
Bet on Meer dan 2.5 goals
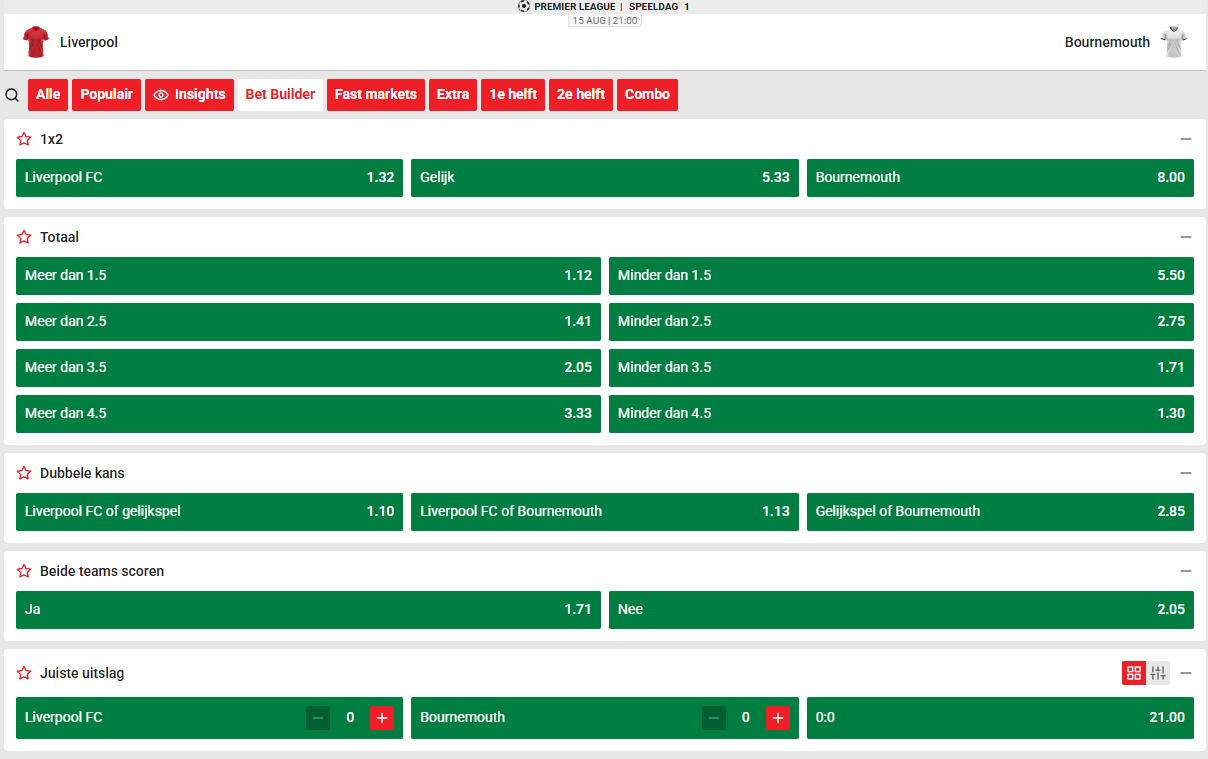click(308, 322)
